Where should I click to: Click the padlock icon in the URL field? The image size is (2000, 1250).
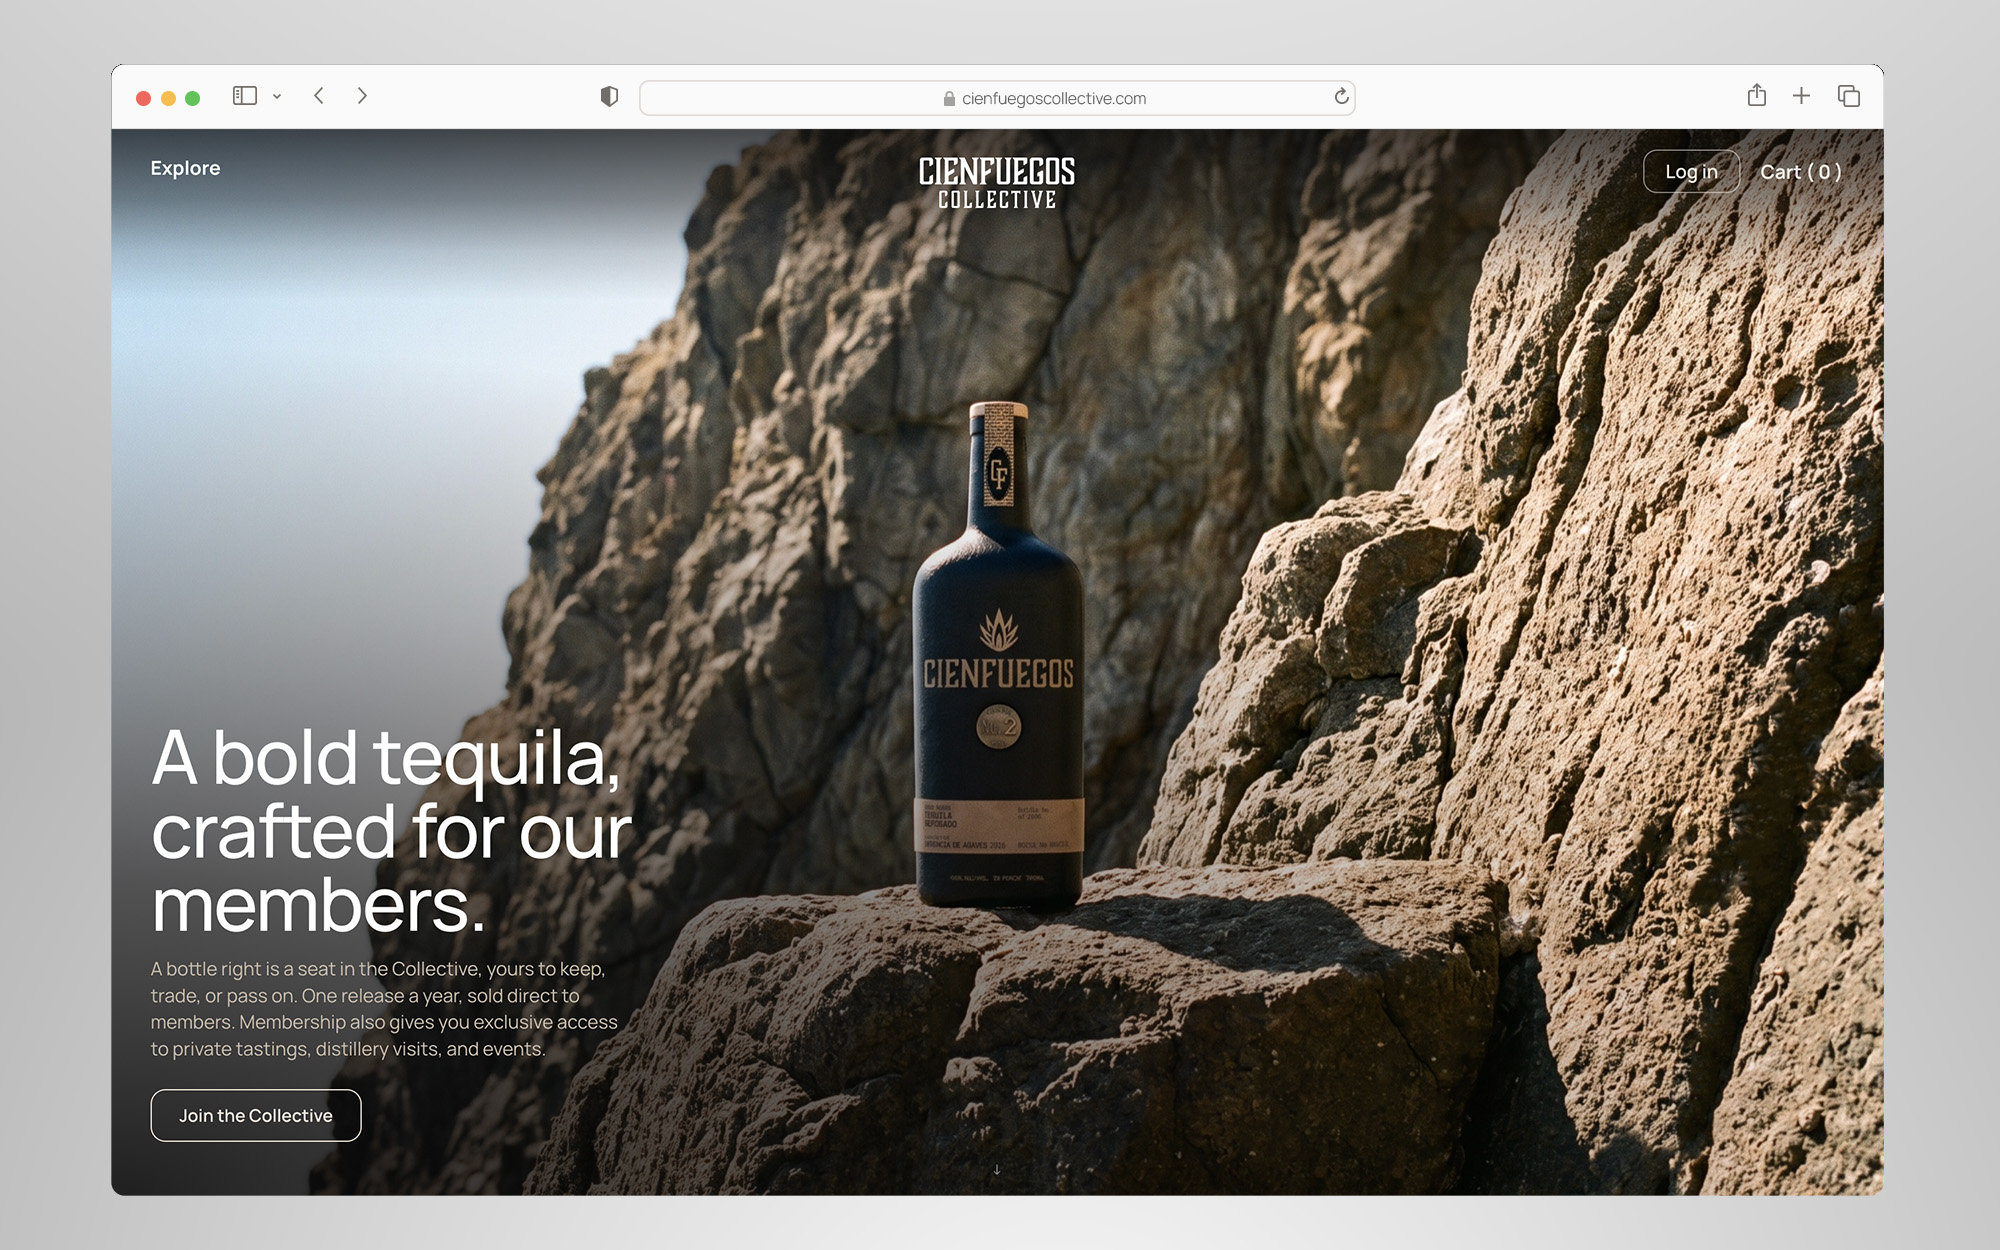[949, 98]
